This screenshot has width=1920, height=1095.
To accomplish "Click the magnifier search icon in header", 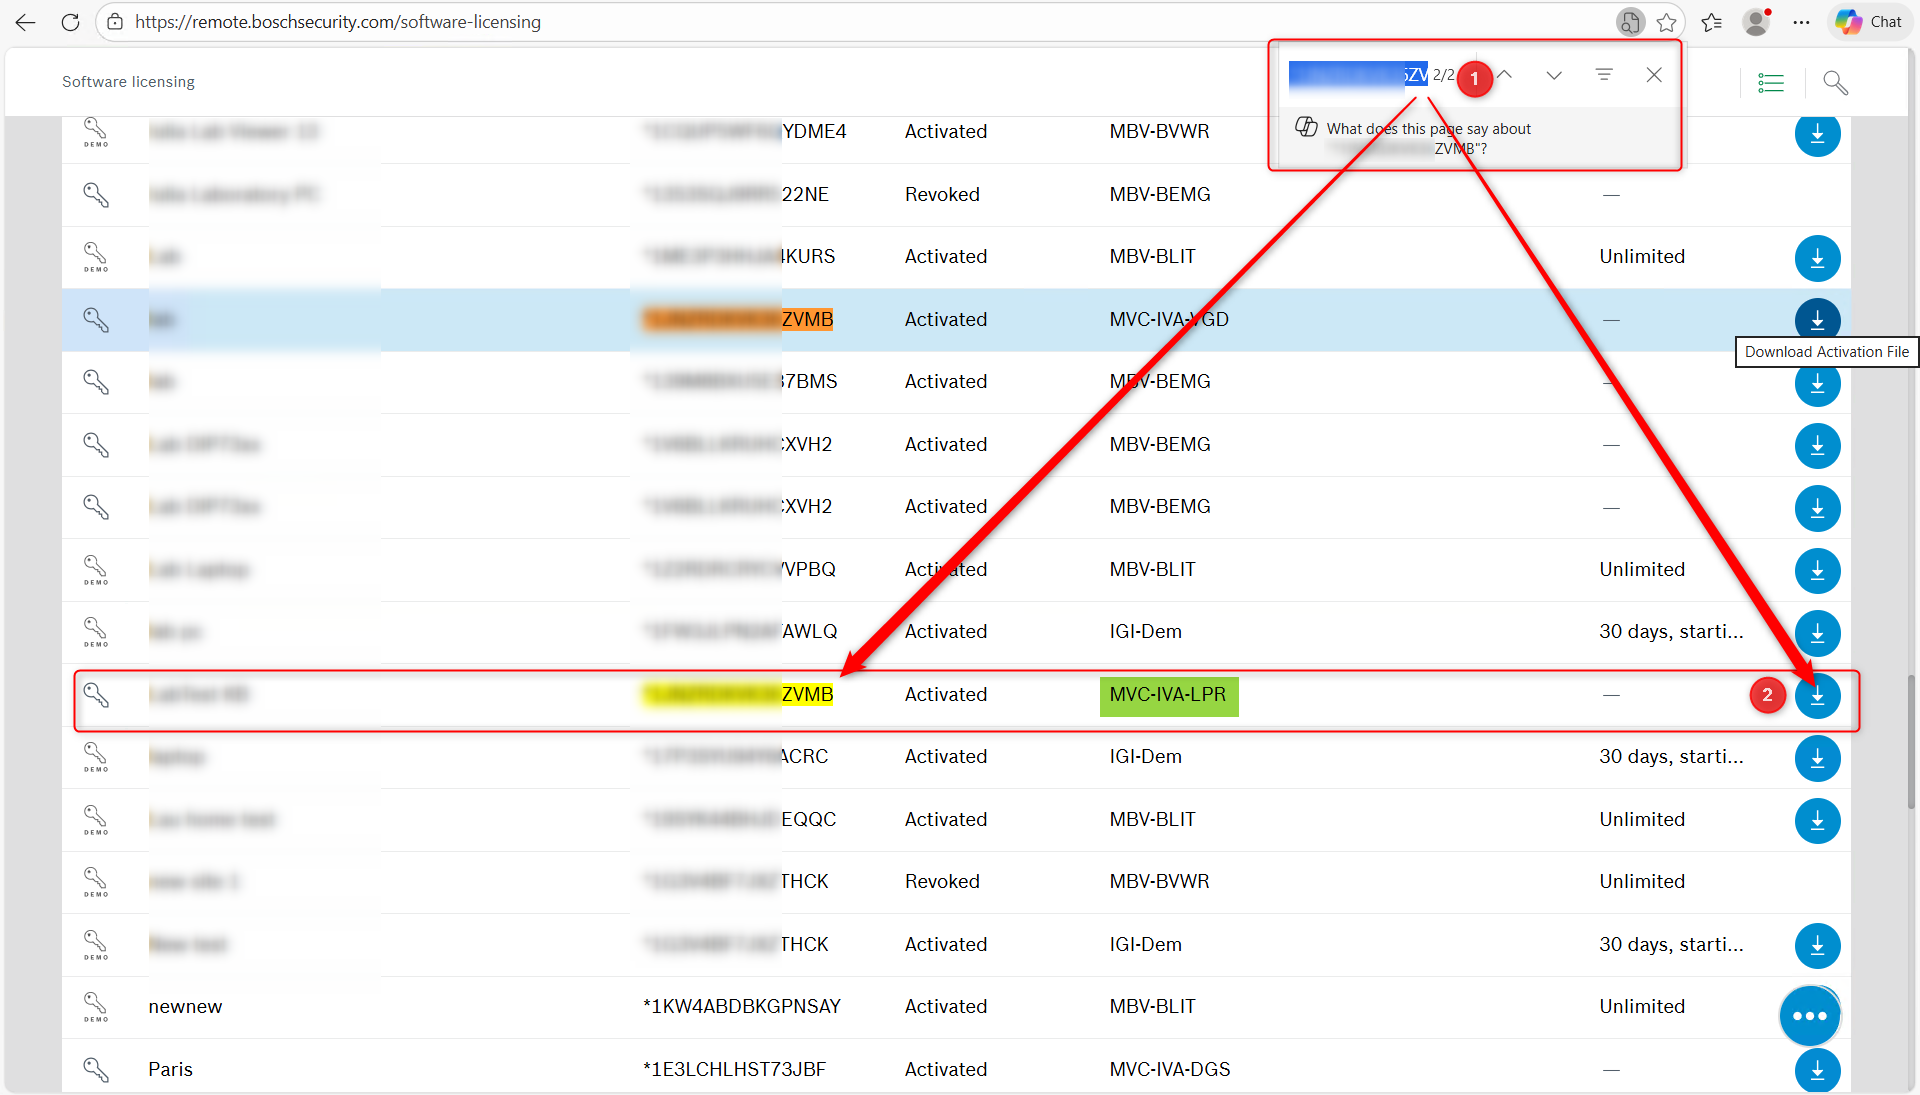I will 1835,83.
